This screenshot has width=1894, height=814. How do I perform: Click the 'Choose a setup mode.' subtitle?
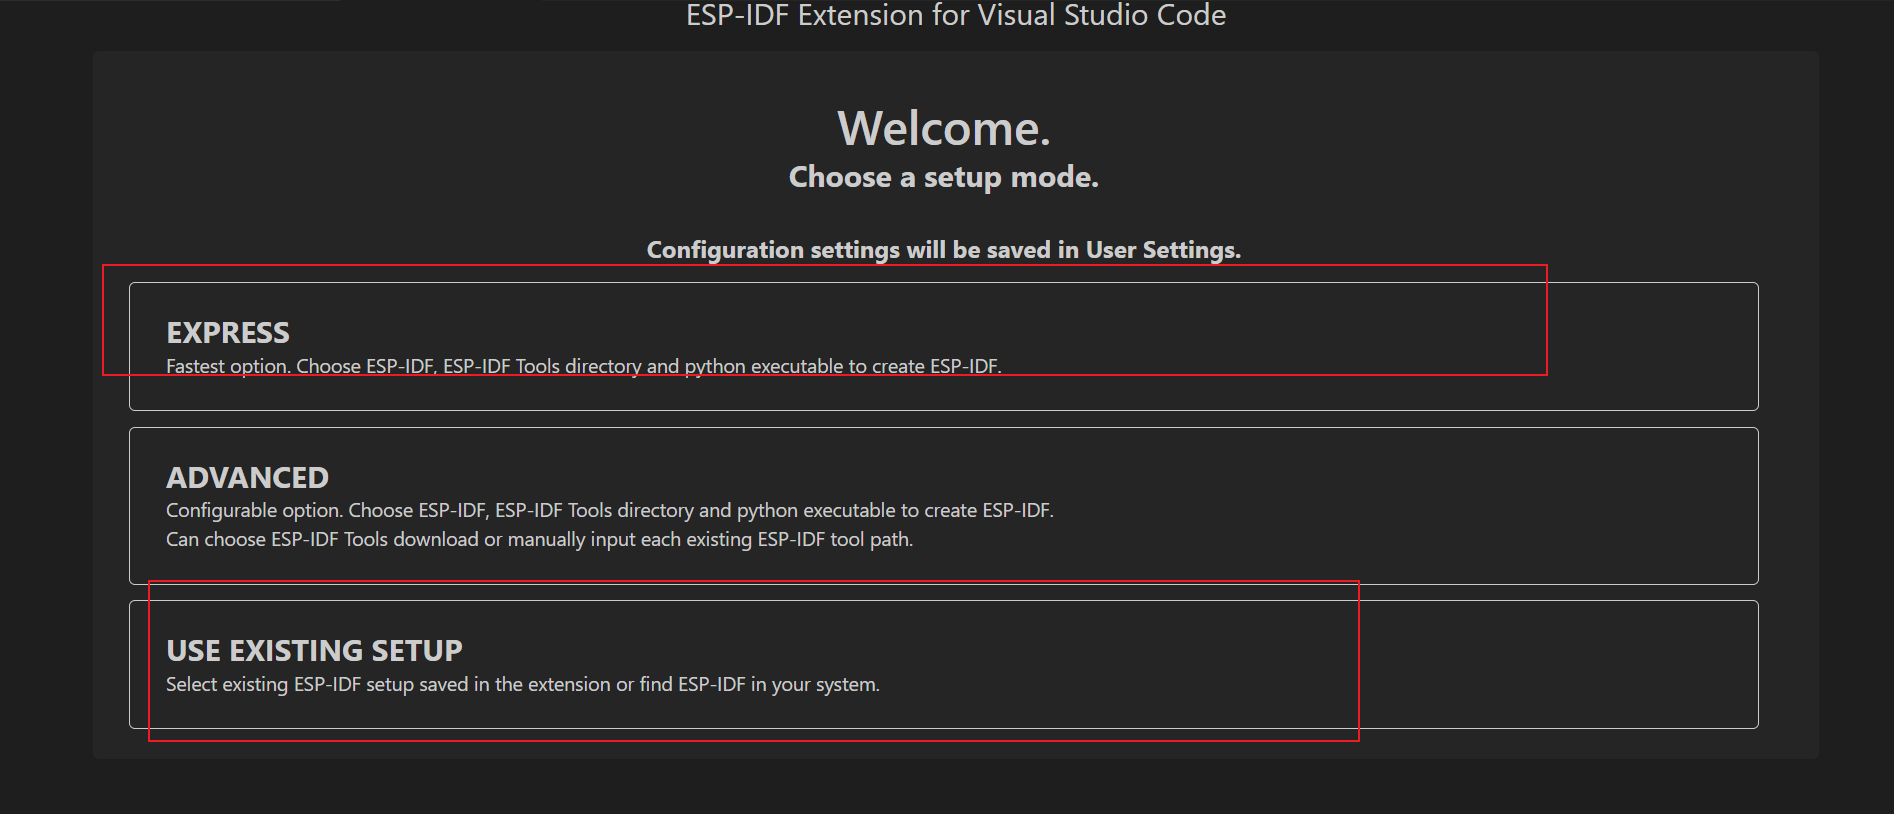943,177
